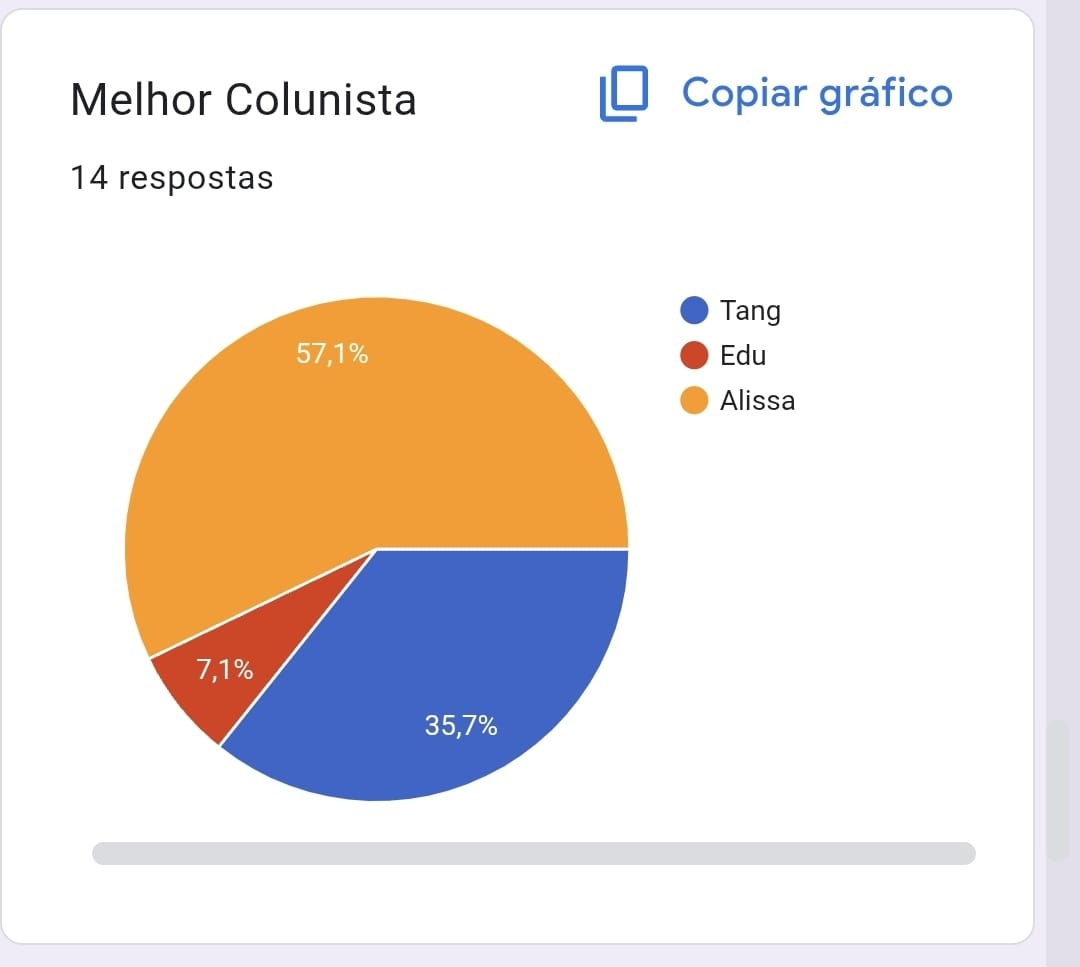Select the red Edu legend dot
Image resolution: width=1080 pixels, height=967 pixels.
point(694,355)
